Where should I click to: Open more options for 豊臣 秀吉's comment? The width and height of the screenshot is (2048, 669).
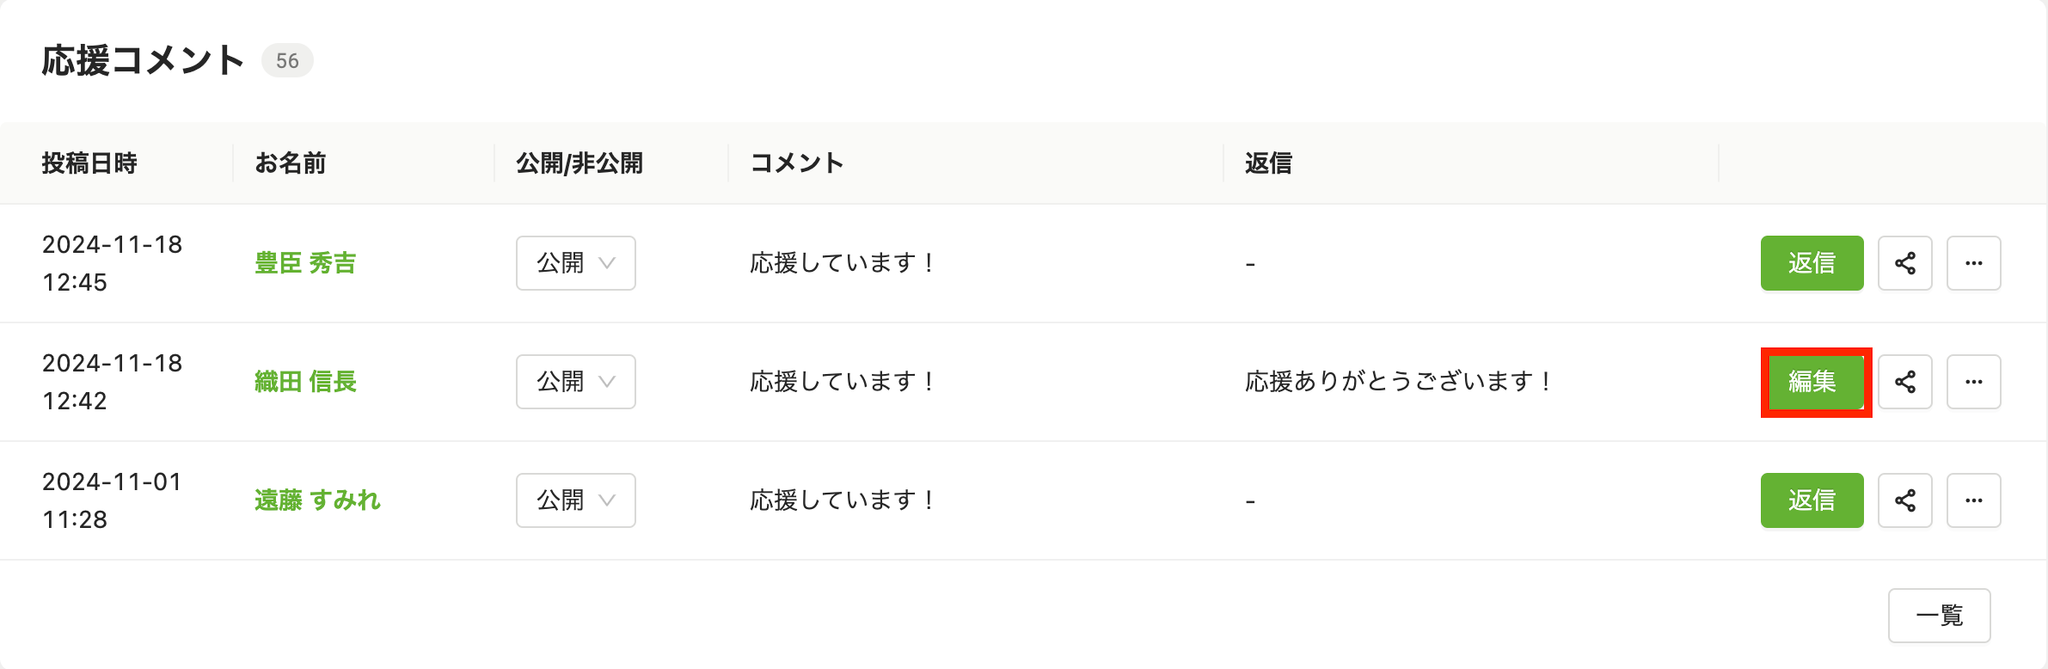pyautogui.click(x=1973, y=263)
